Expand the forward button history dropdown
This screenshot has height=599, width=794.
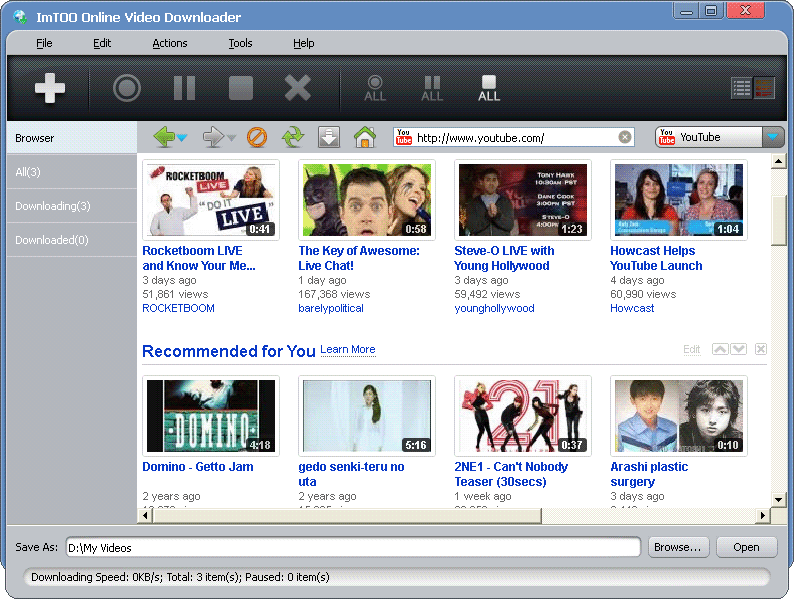[x=232, y=138]
